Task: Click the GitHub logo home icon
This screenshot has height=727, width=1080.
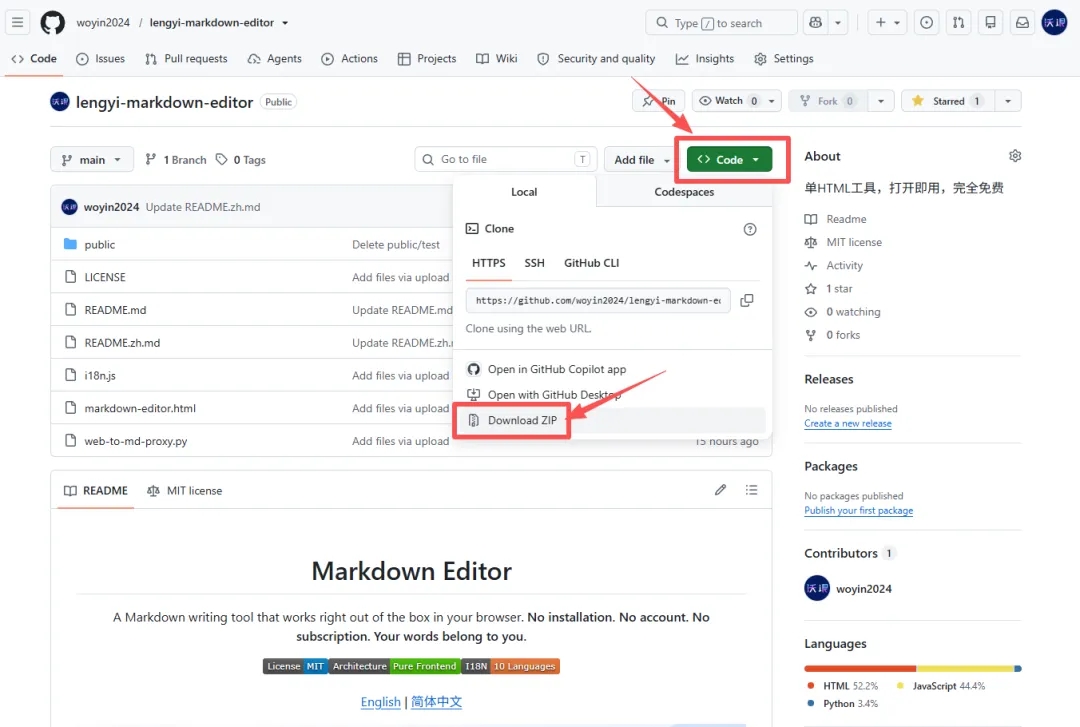Action: coord(52,23)
